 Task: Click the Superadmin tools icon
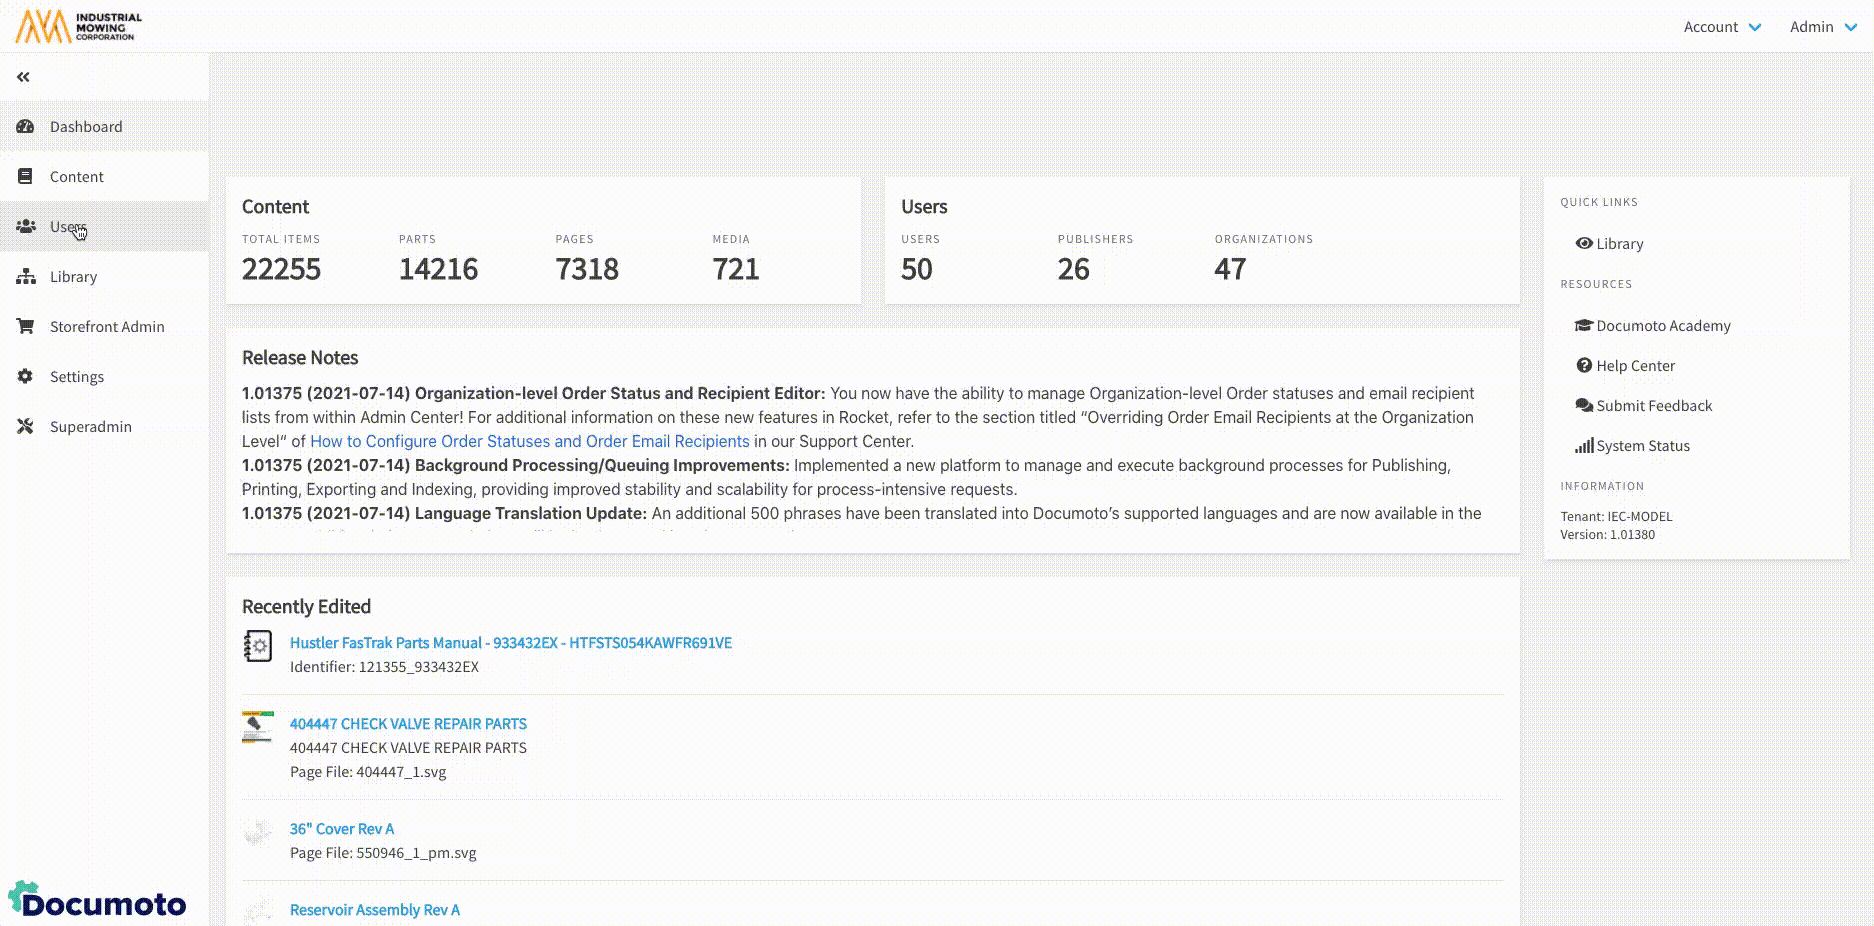[x=26, y=427]
